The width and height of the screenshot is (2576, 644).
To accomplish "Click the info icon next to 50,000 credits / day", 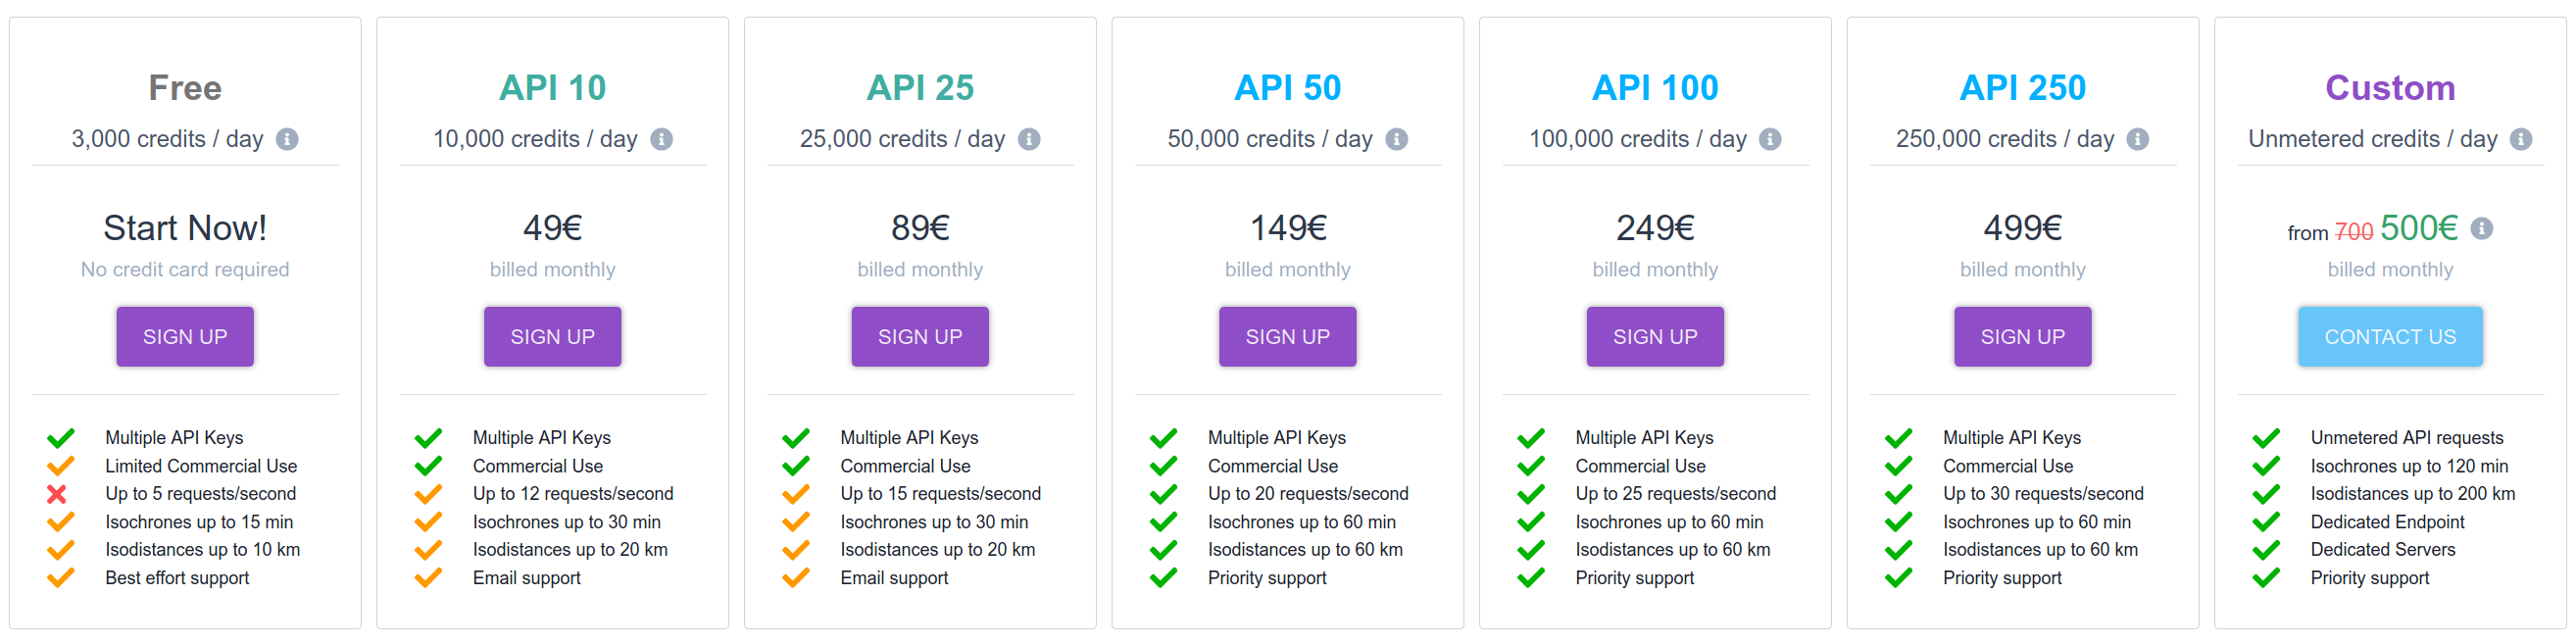I will 1399,140.
